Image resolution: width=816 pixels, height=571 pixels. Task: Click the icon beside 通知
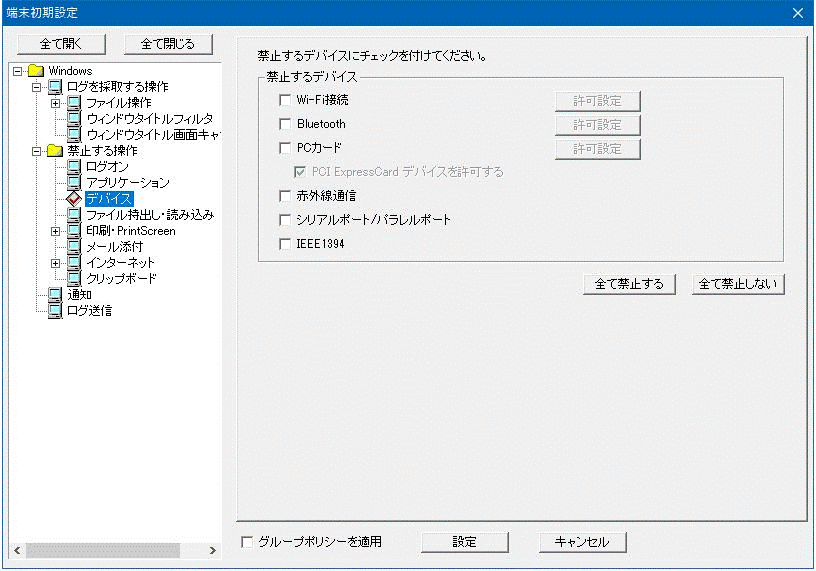point(55,295)
